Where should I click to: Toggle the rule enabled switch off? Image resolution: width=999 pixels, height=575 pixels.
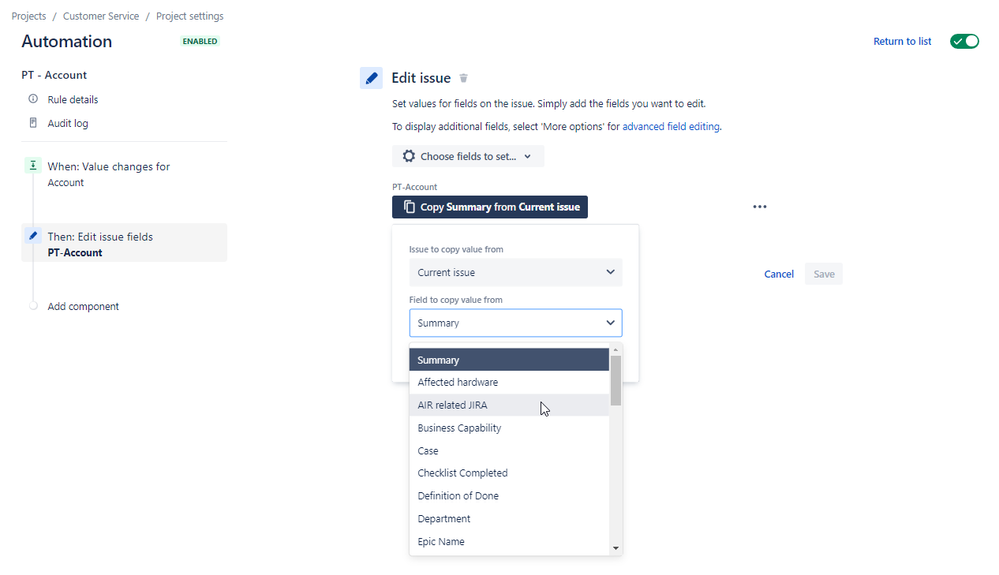[965, 41]
